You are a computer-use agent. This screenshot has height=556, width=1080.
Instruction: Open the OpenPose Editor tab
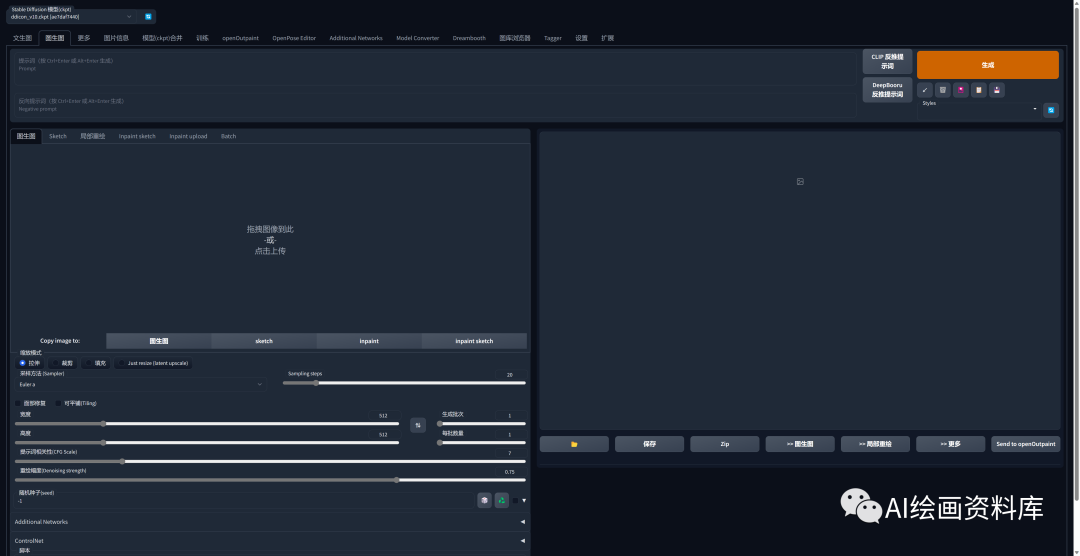point(294,38)
